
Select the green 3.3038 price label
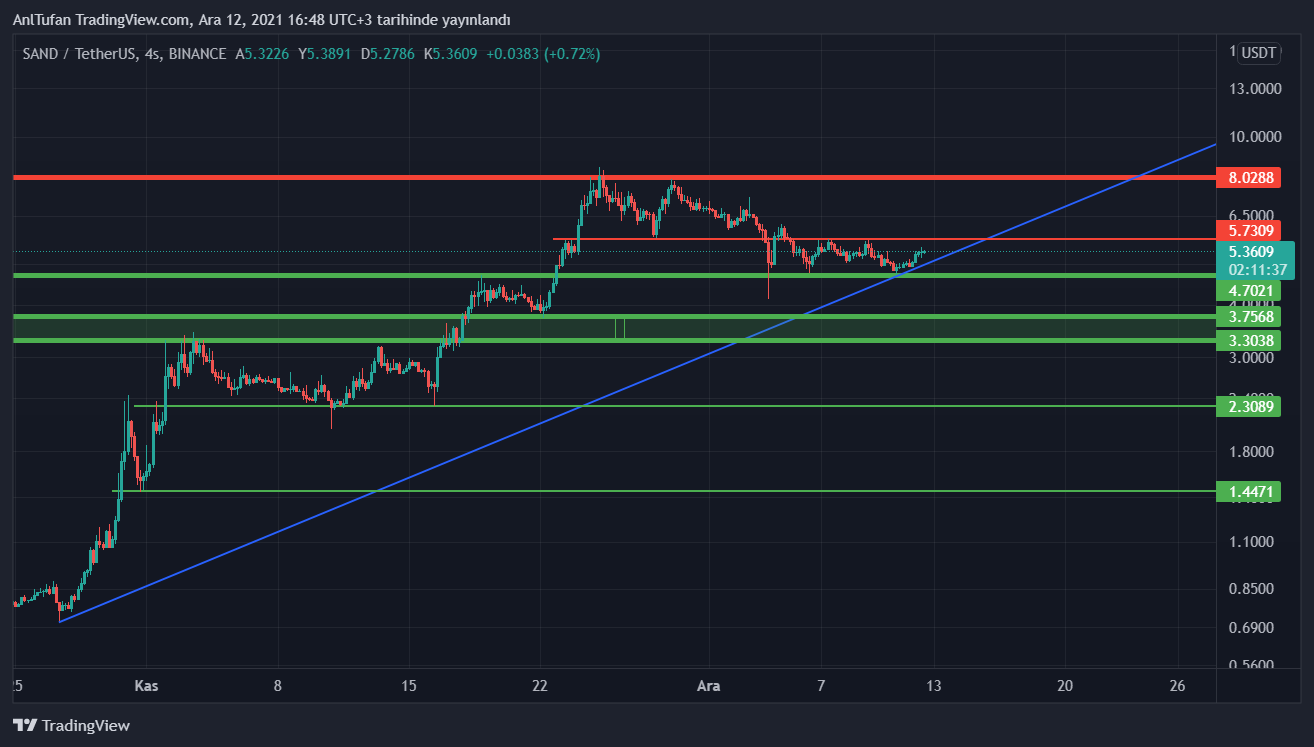[1250, 341]
